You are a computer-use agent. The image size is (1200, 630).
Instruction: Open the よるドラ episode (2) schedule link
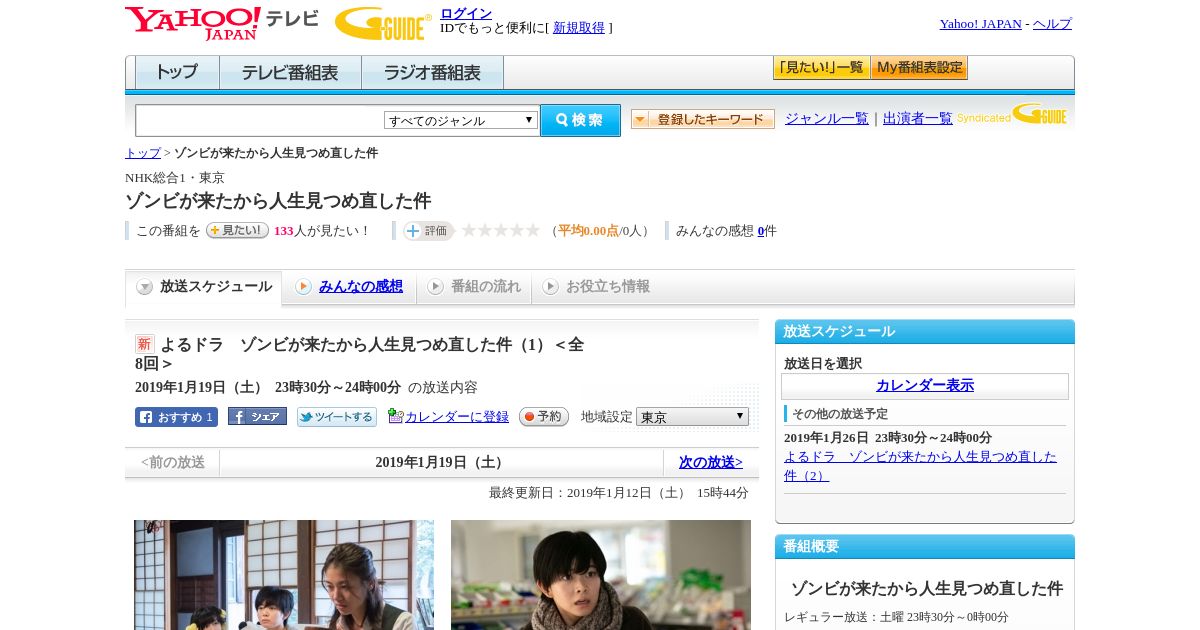(920, 466)
